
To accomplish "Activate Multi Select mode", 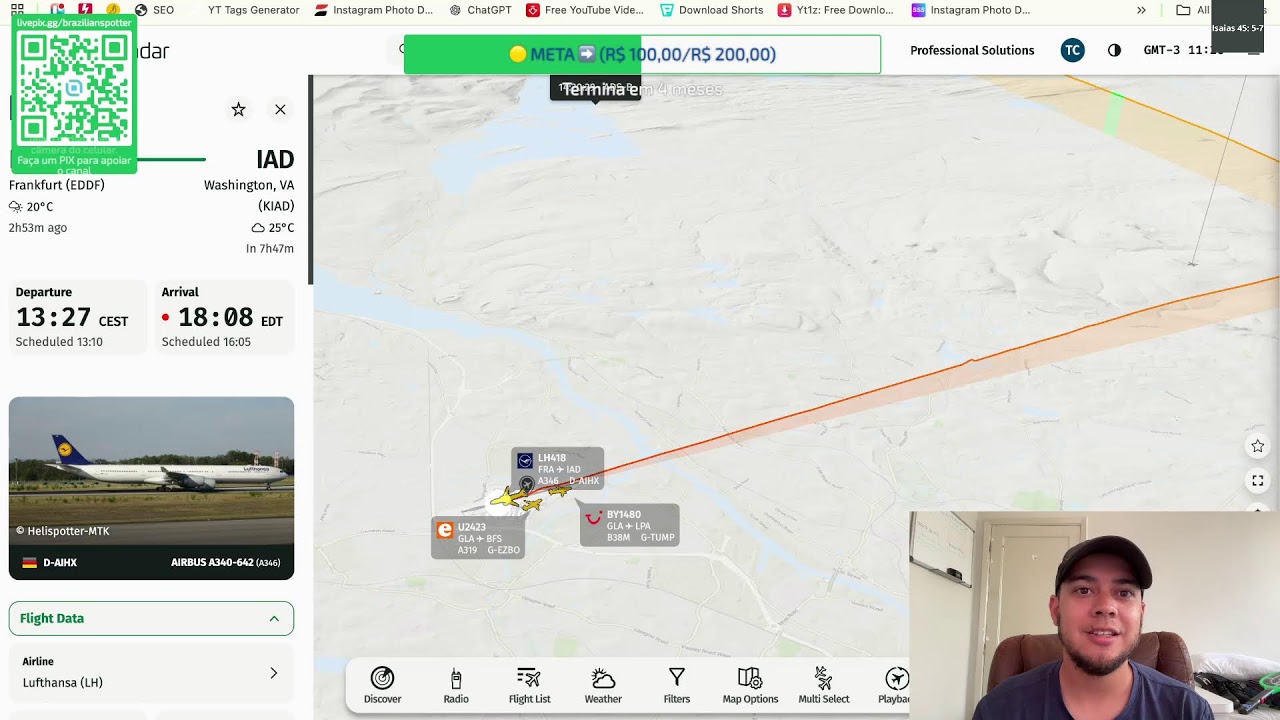I will (x=824, y=686).
